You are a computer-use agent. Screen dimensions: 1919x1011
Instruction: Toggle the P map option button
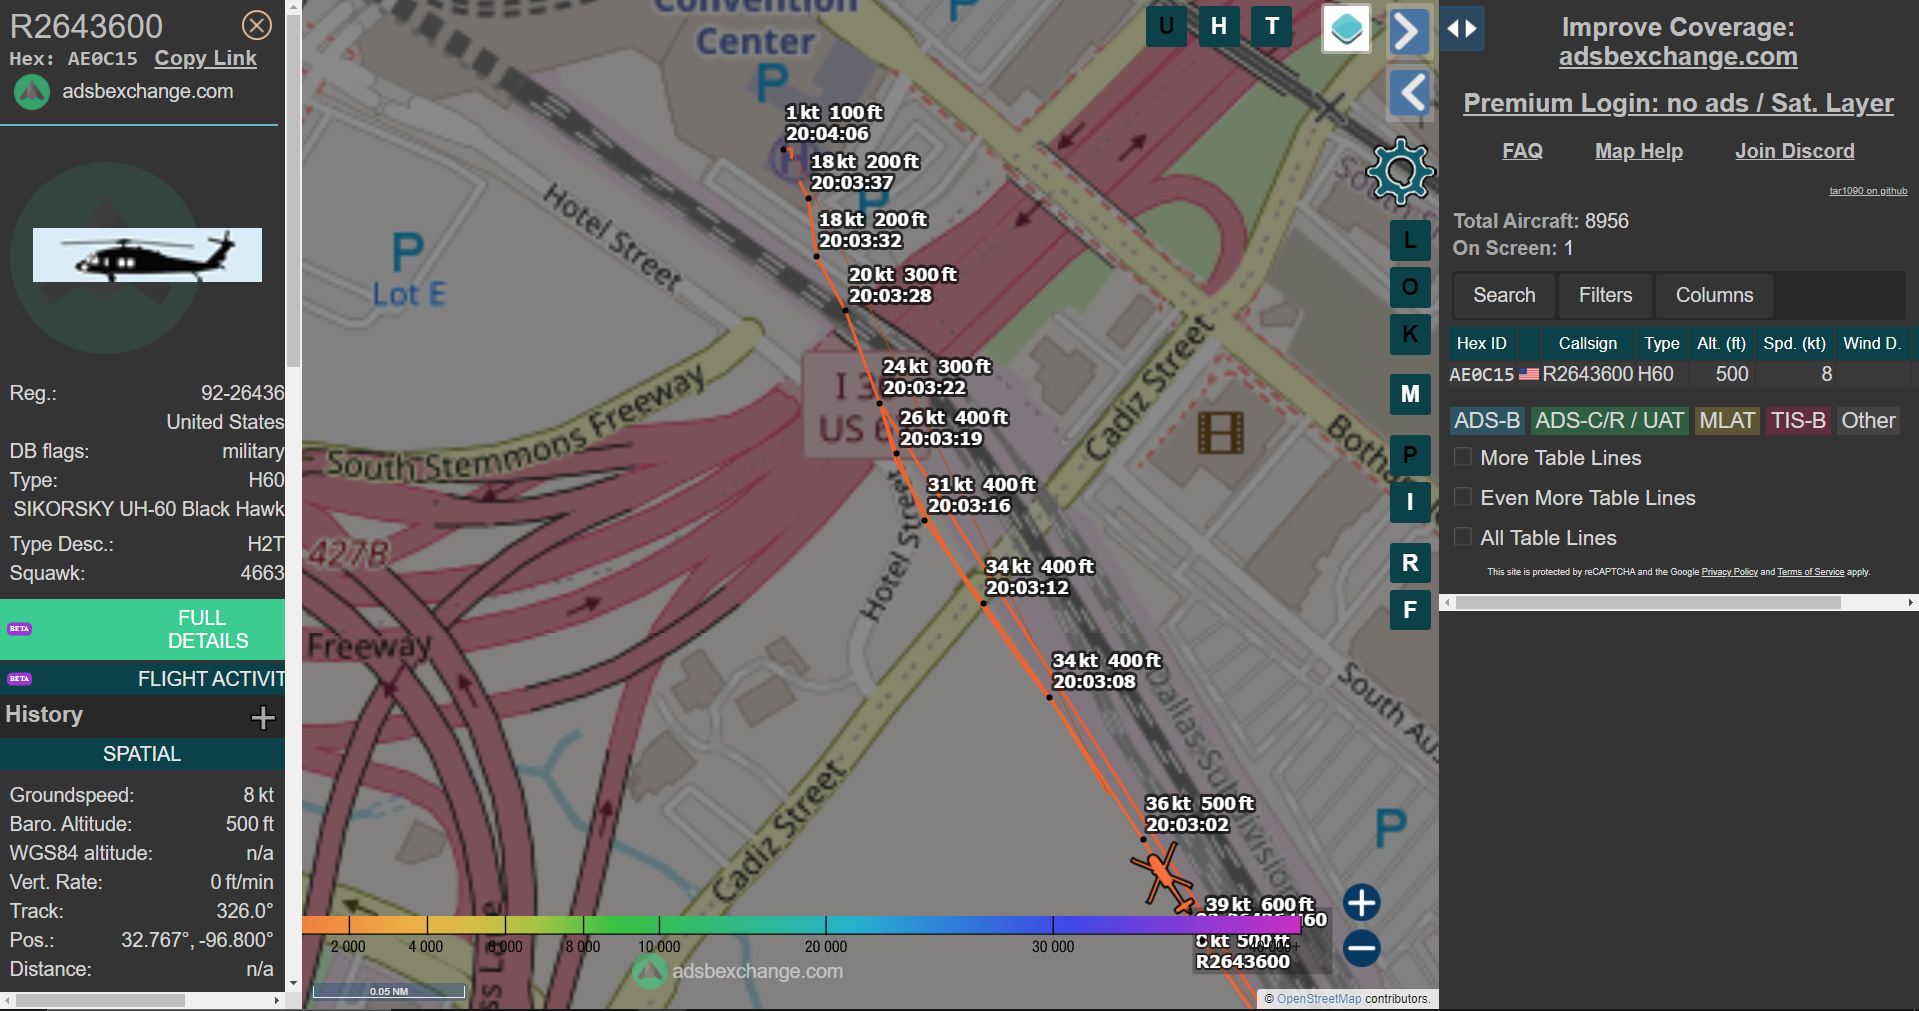click(1410, 455)
